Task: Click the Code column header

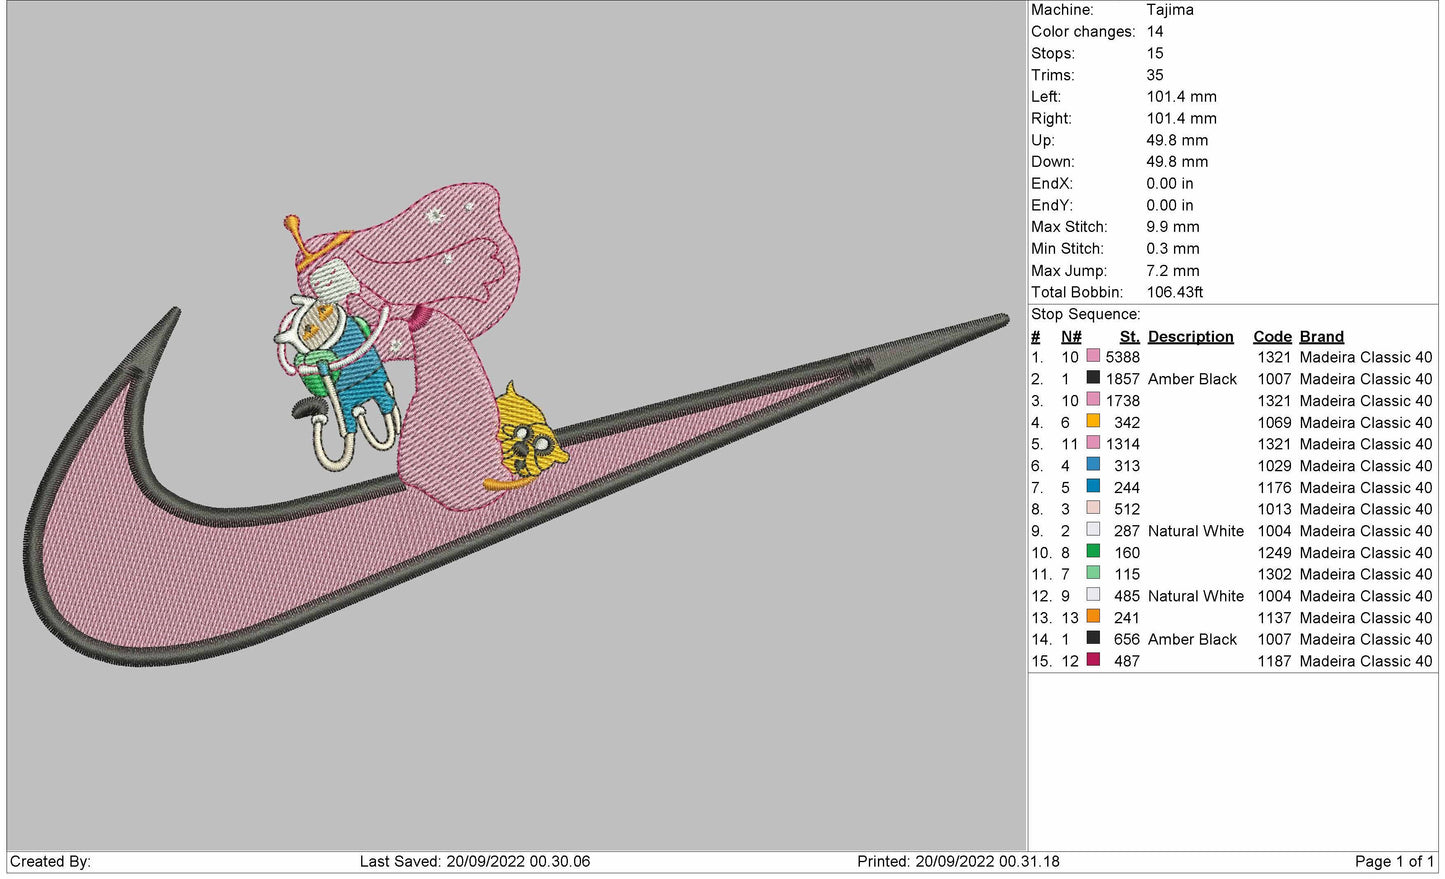Action: pyautogui.click(x=1272, y=337)
